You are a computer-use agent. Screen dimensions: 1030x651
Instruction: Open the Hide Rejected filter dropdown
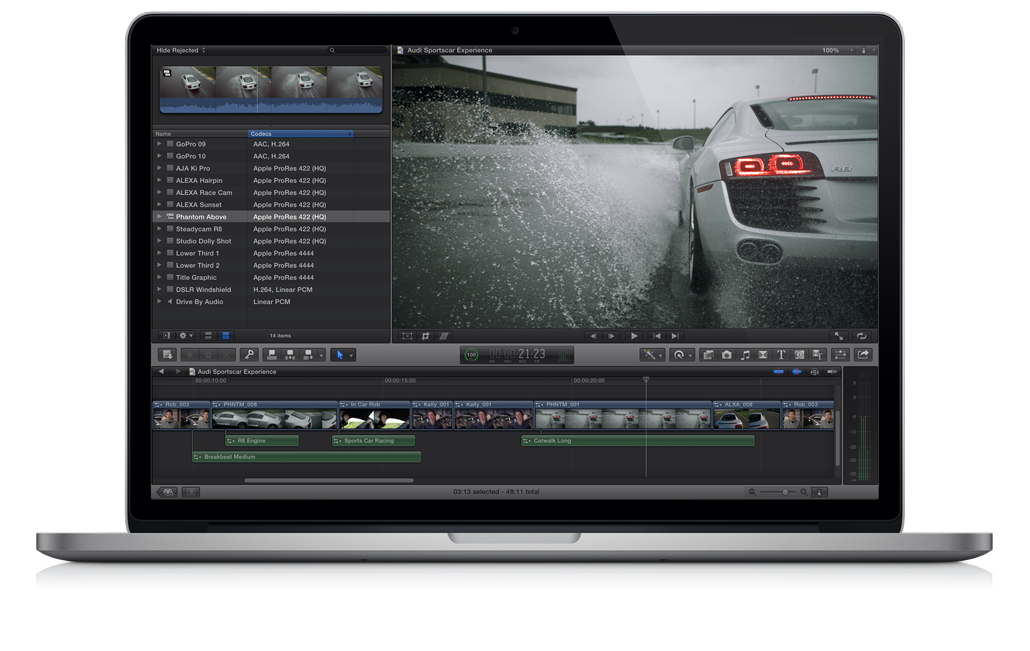(x=178, y=48)
